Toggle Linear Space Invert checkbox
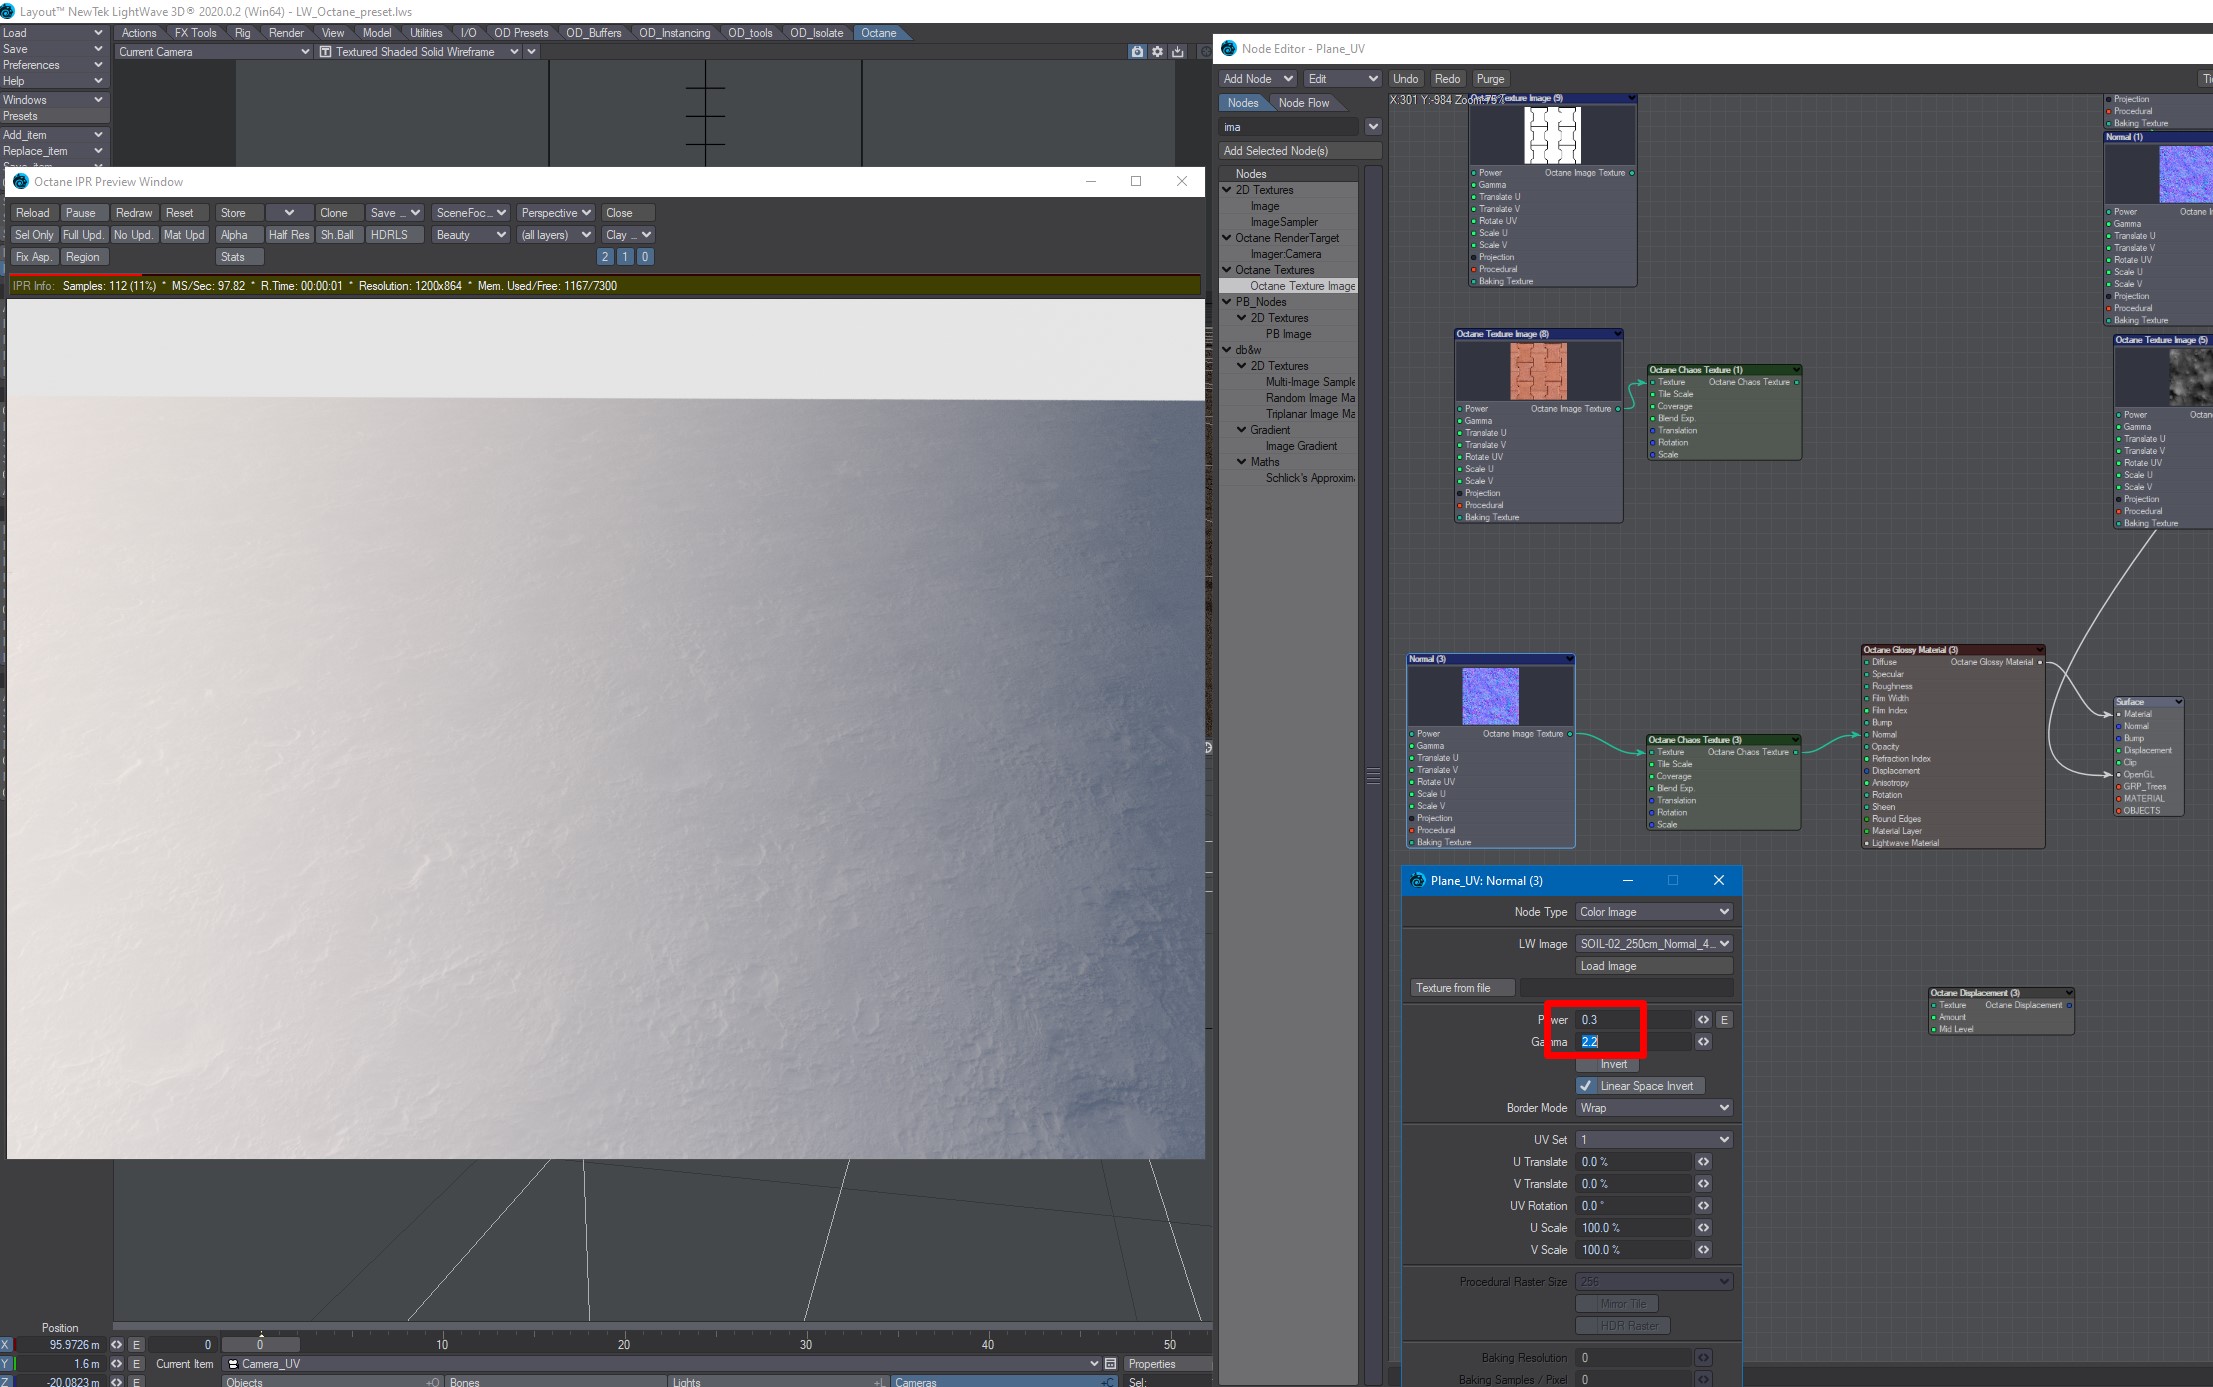The width and height of the screenshot is (2213, 1387). 1586,1086
